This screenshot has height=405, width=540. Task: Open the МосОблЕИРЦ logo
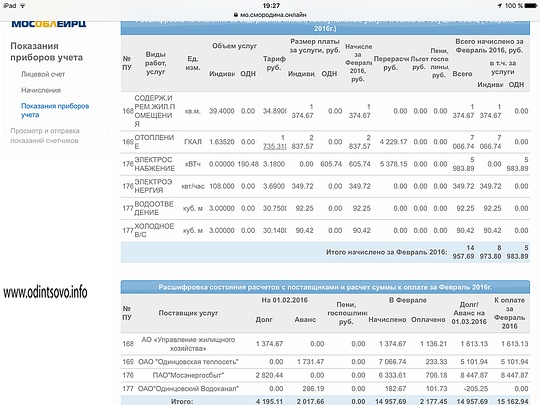[x=49, y=24]
